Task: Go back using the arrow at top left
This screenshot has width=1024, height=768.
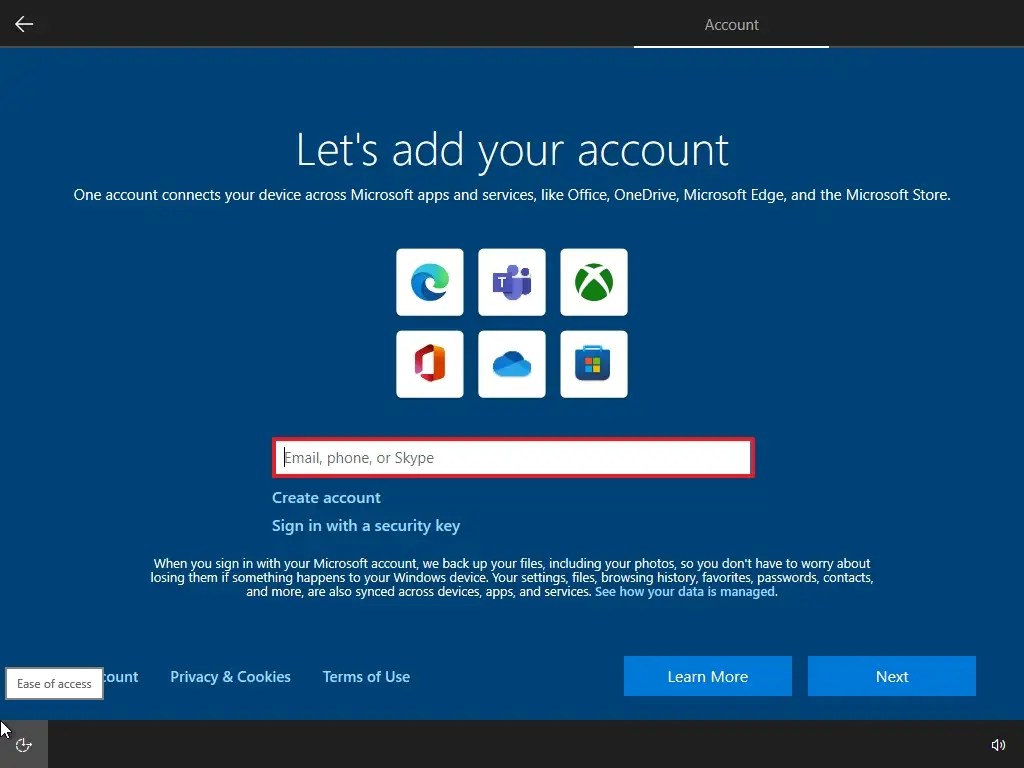Action: coord(24,24)
